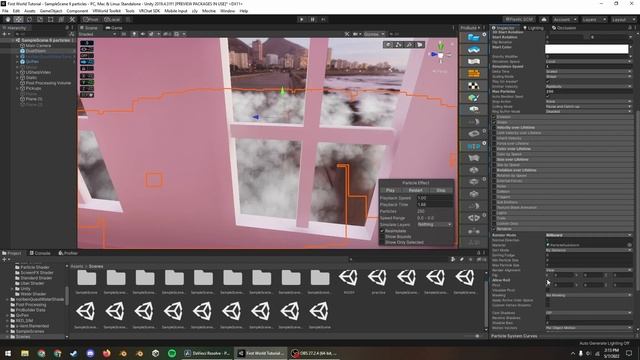Viewport: 640px width, 360px height.
Task: Open the Component menu
Action: (x=77, y=11)
